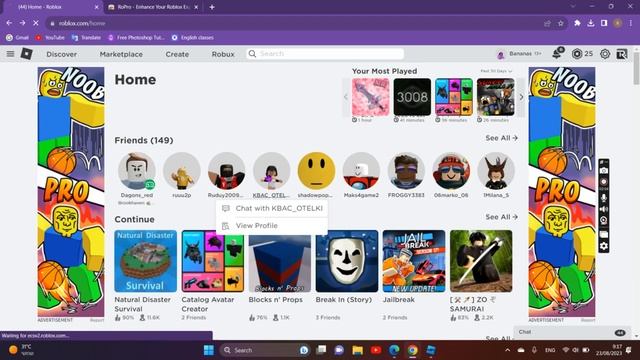640x360 pixels.
Task: Open Task View on the taskbar
Action: pos(322,350)
